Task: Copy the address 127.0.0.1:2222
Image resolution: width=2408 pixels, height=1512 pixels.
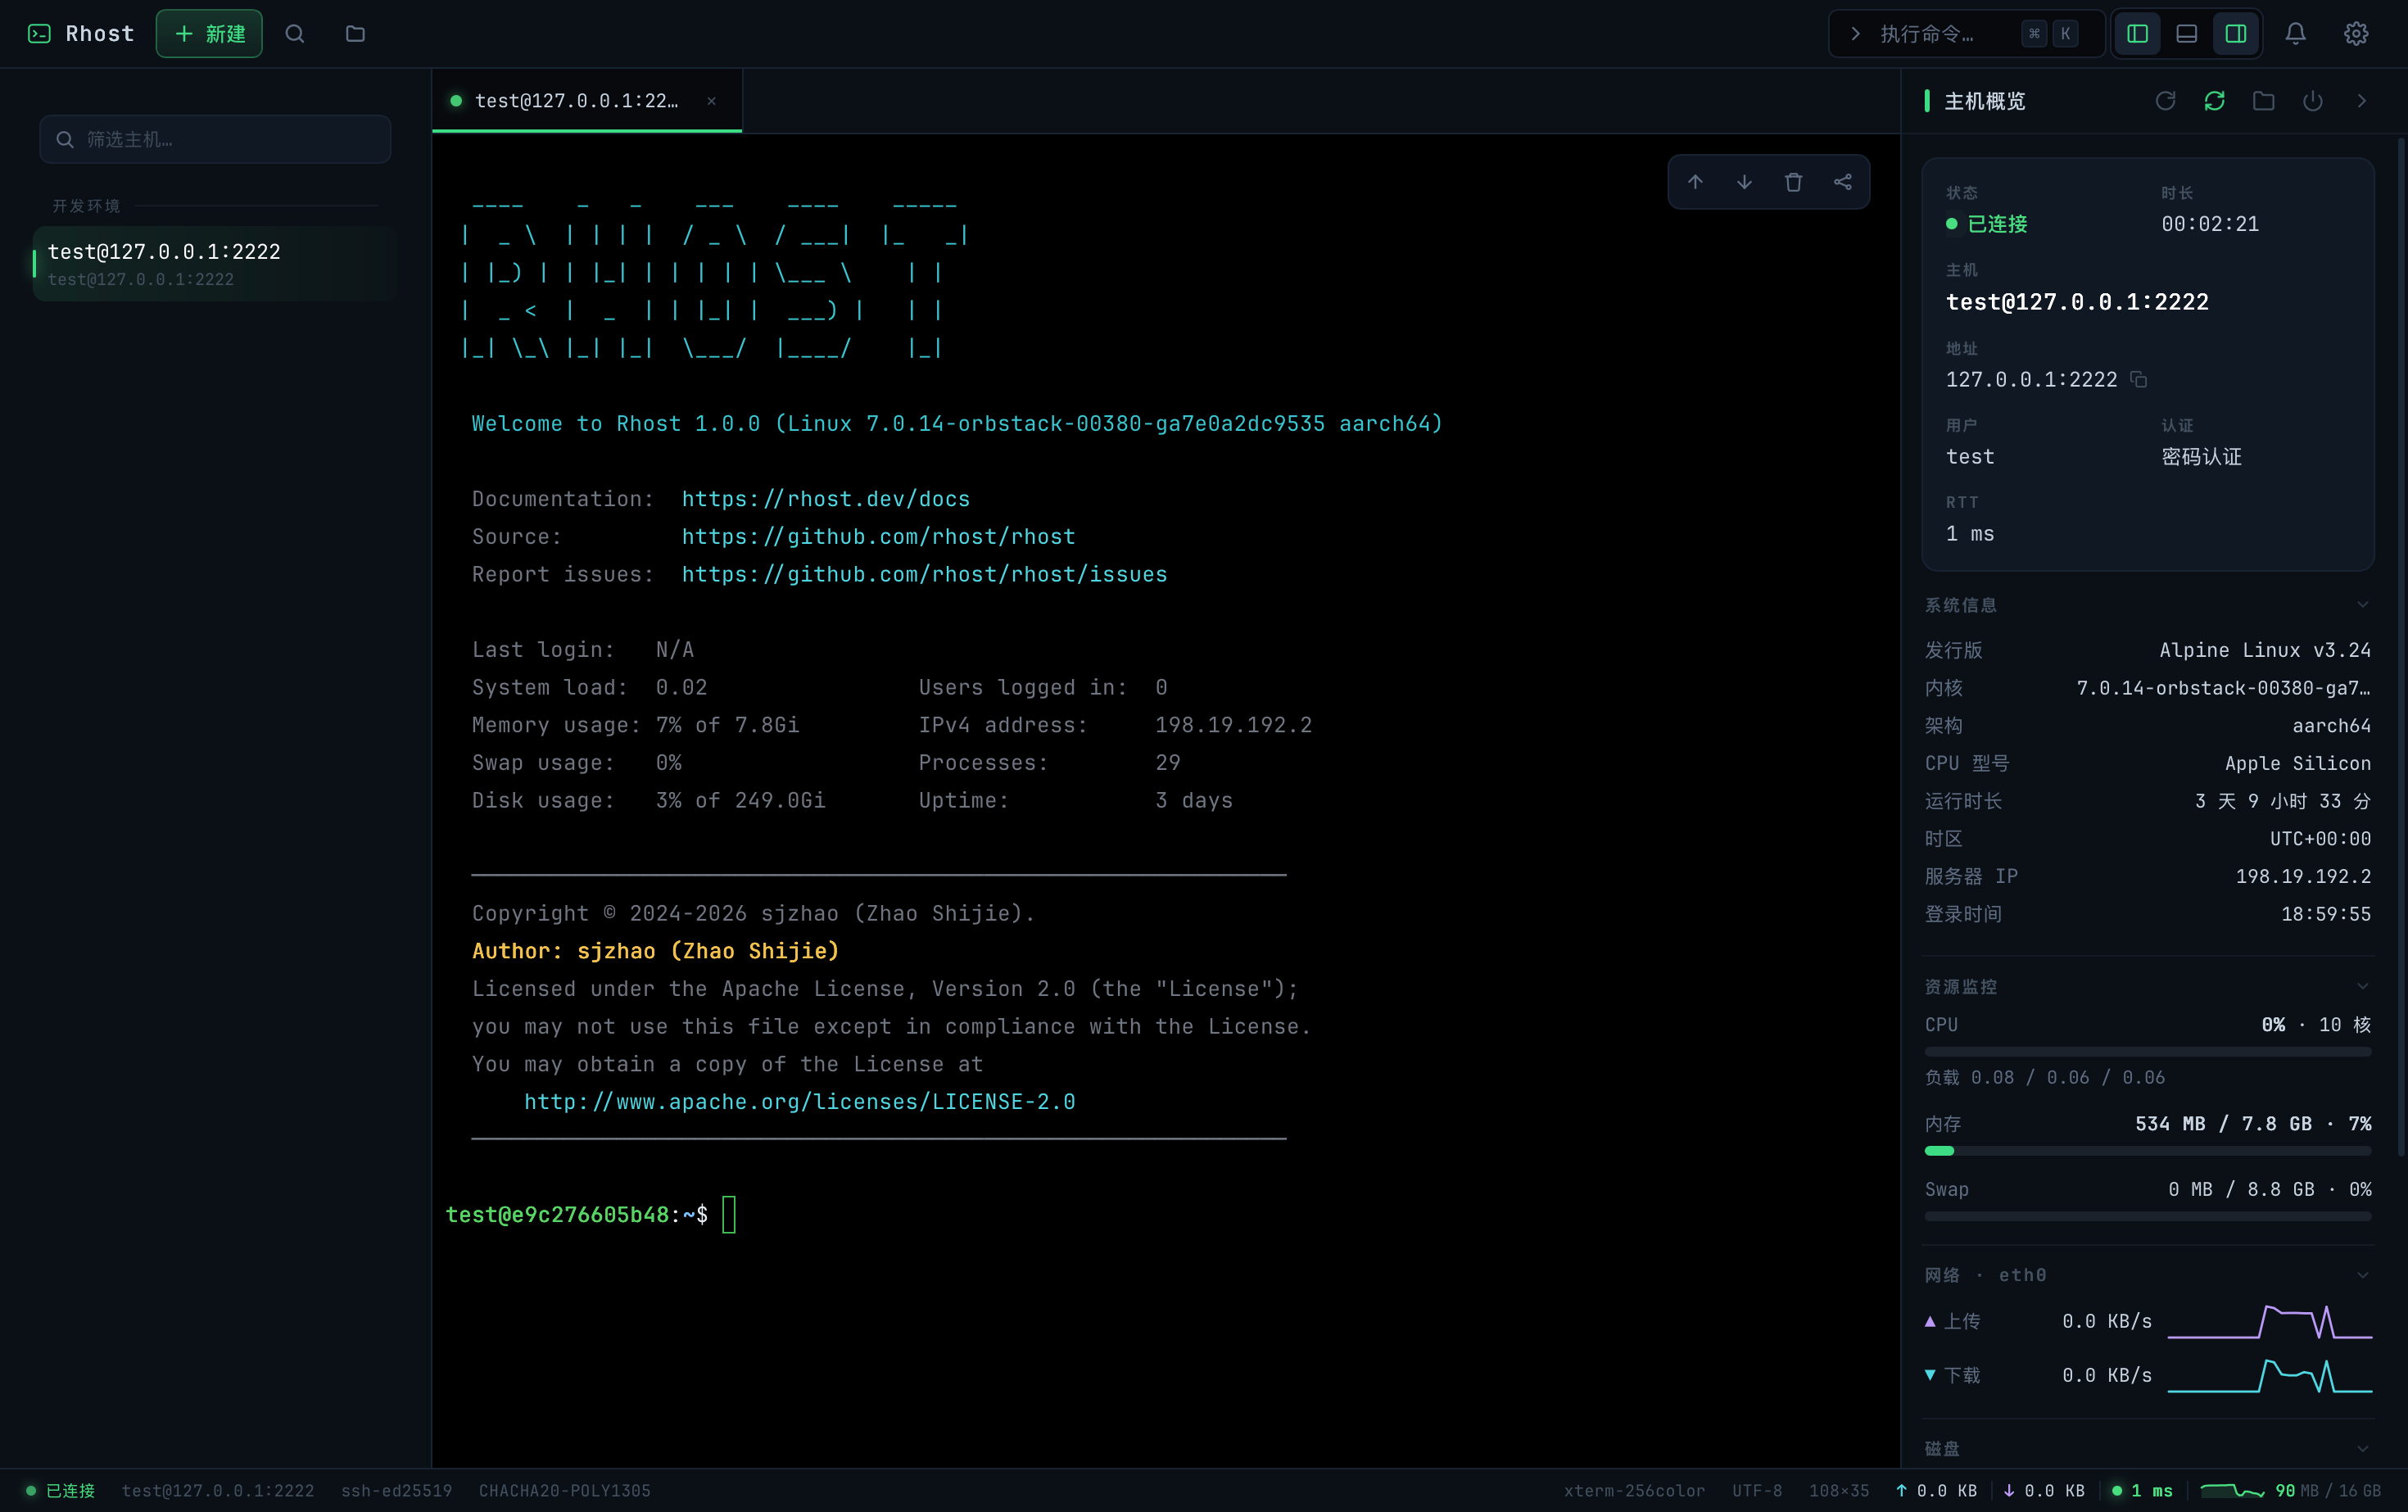Action: point(2138,380)
